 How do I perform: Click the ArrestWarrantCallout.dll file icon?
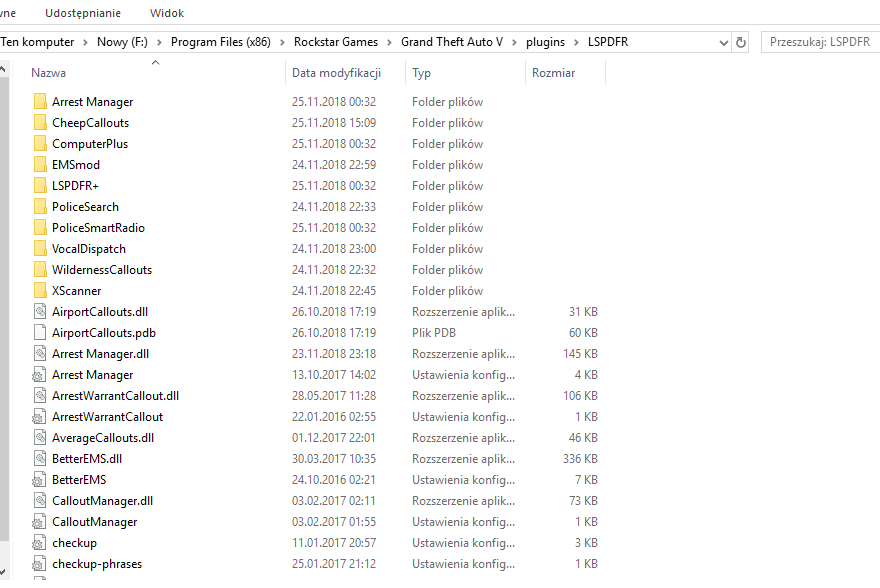point(40,396)
